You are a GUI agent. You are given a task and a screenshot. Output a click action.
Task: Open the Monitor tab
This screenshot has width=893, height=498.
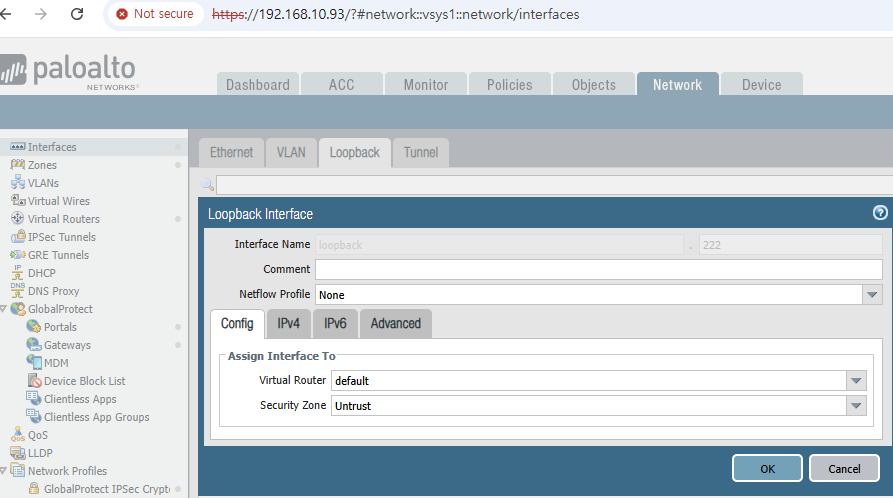pyautogui.click(x=425, y=84)
